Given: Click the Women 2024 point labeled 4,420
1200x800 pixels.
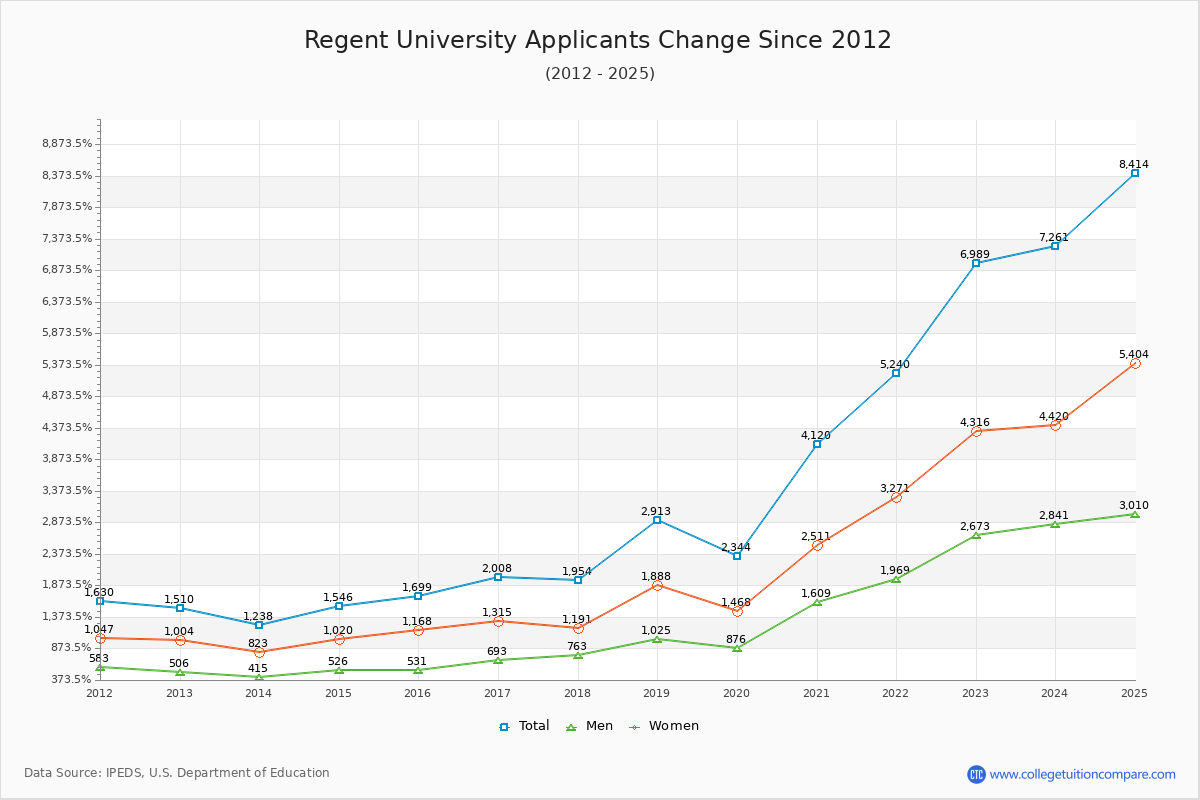Looking at the screenshot, I should (1055, 425).
